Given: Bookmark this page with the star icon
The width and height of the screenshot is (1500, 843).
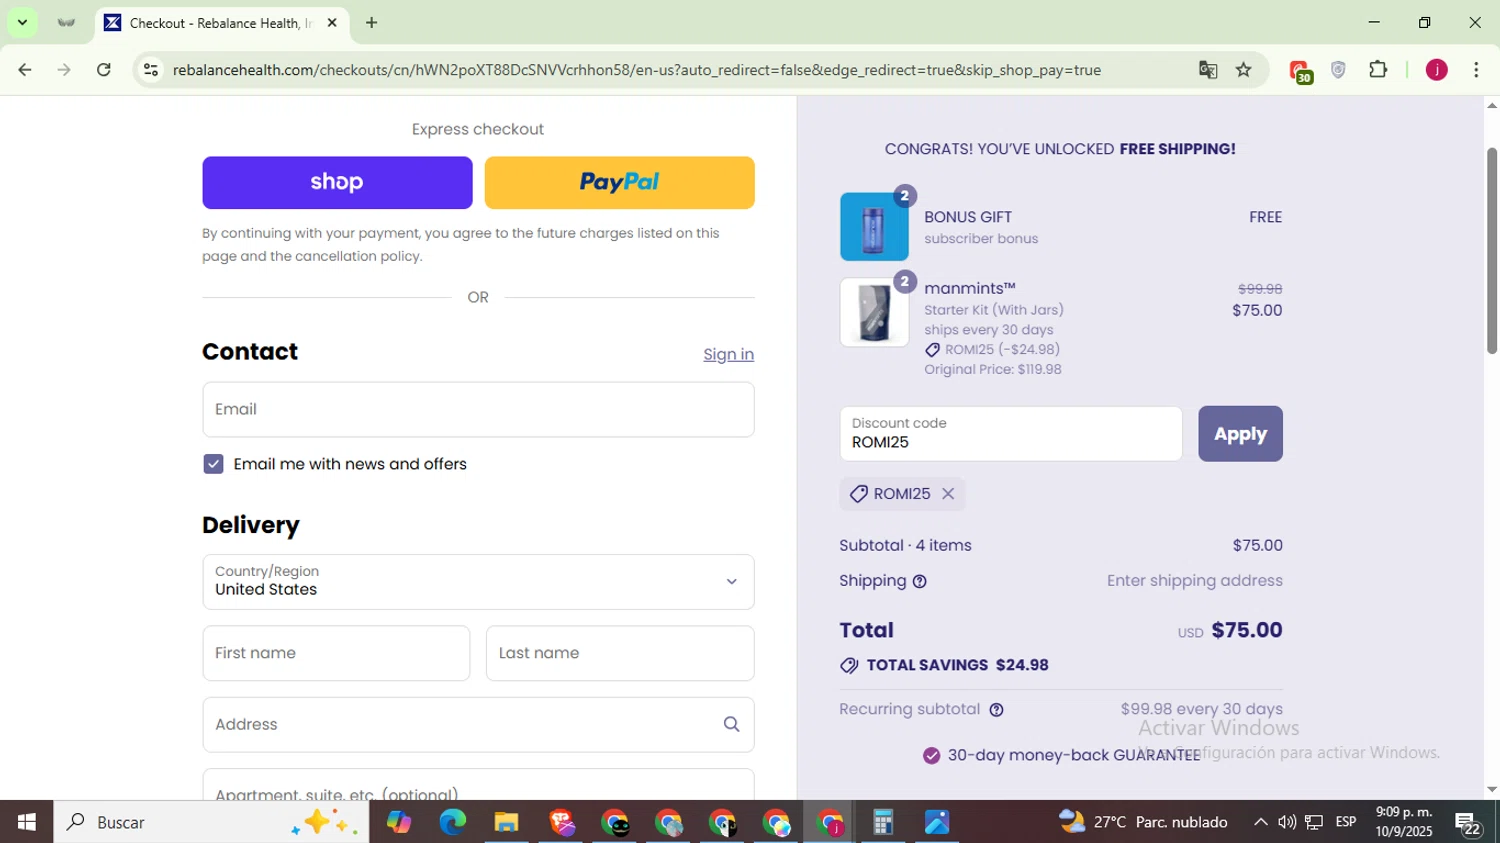Looking at the screenshot, I should coord(1243,70).
